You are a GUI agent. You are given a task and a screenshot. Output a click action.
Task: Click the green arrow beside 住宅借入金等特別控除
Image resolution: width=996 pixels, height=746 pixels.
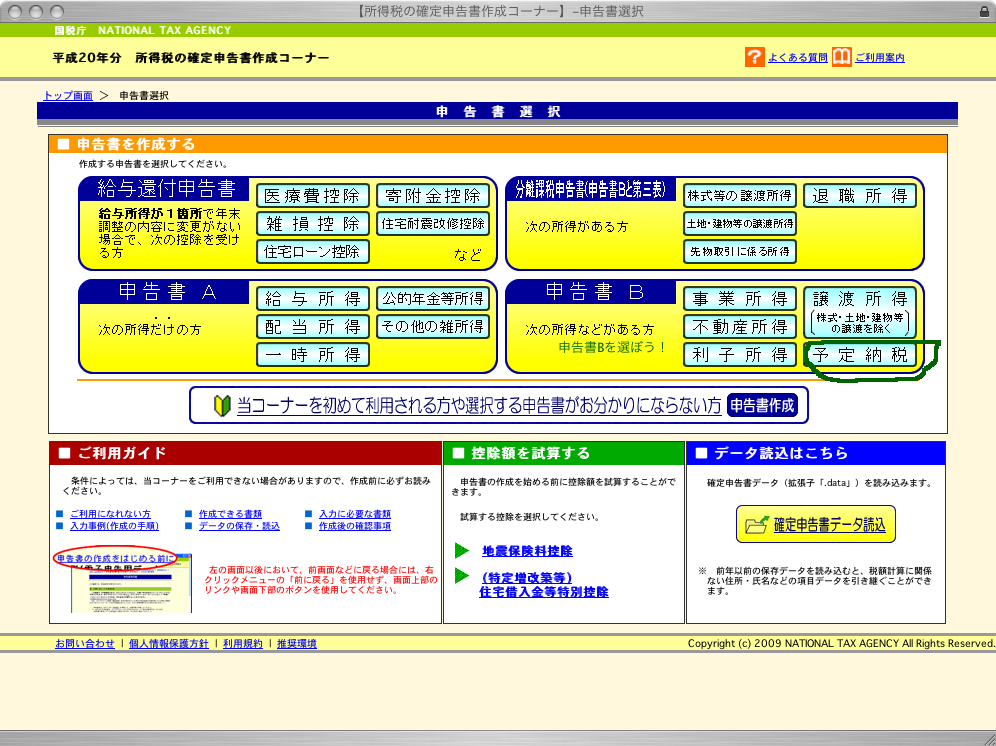tap(461, 576)
